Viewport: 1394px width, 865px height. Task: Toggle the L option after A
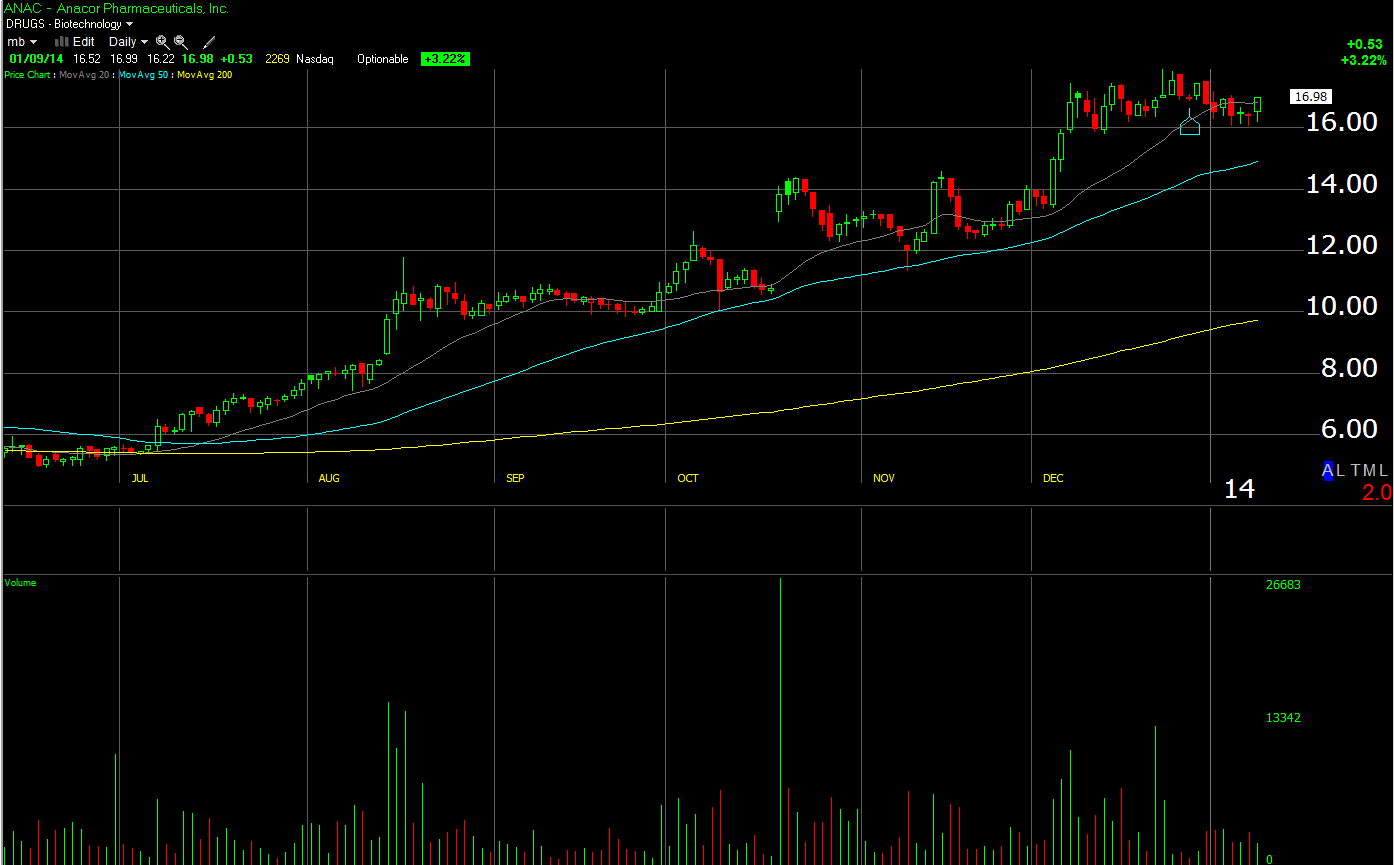point(1341,470)
